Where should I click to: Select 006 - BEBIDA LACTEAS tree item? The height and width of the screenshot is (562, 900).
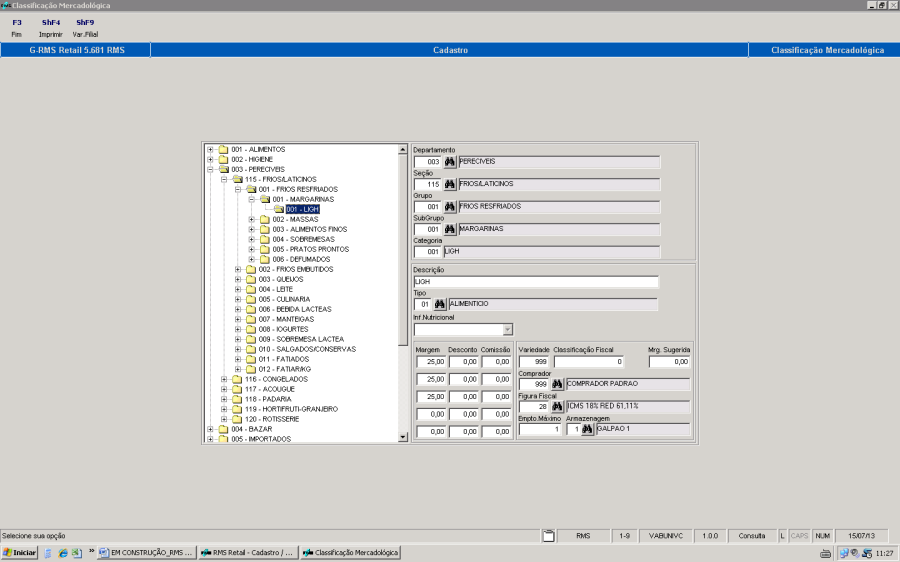pyautogui.click(x=294, y=309)
